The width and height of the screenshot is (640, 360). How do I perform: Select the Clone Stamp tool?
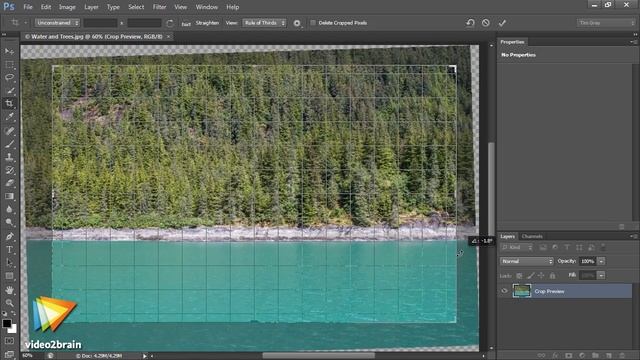(x=9, y=157)
